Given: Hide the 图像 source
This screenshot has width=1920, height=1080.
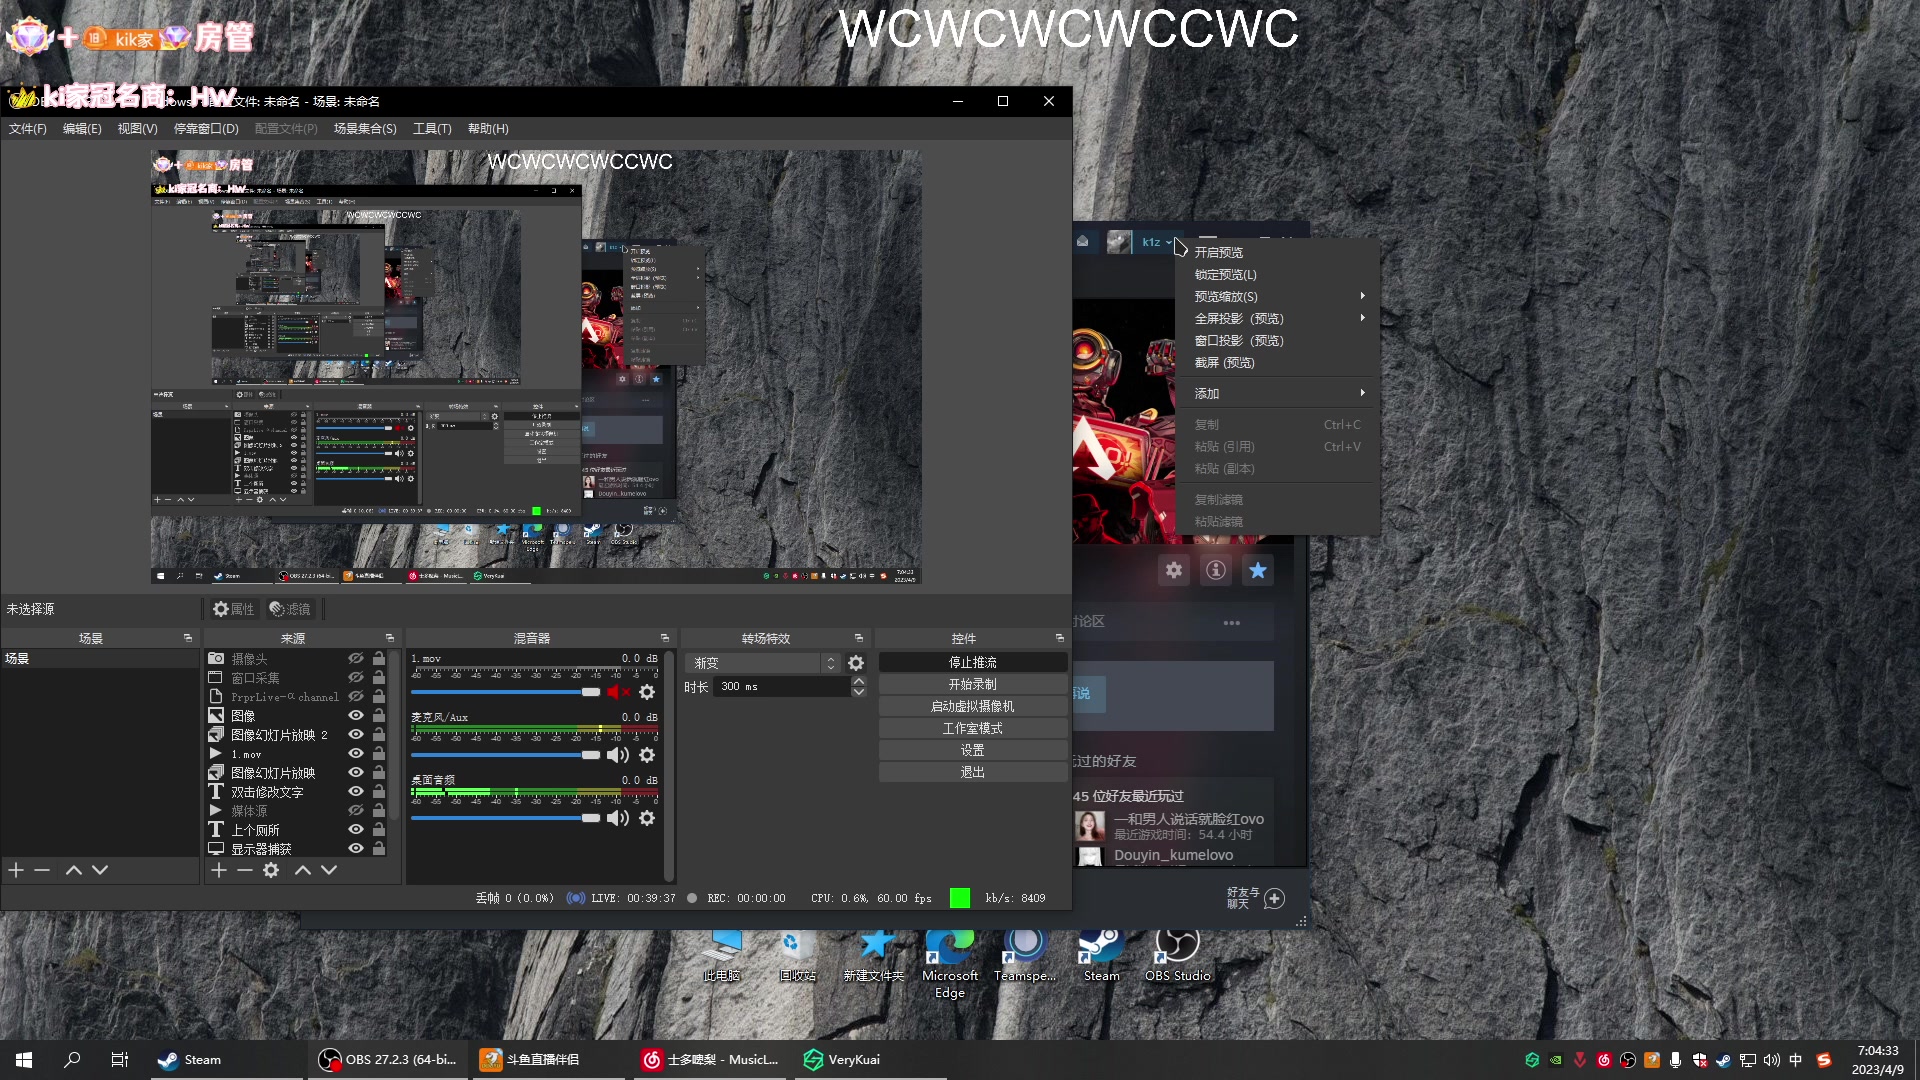Looking at the screenshot, I should [x=355, y=716].
